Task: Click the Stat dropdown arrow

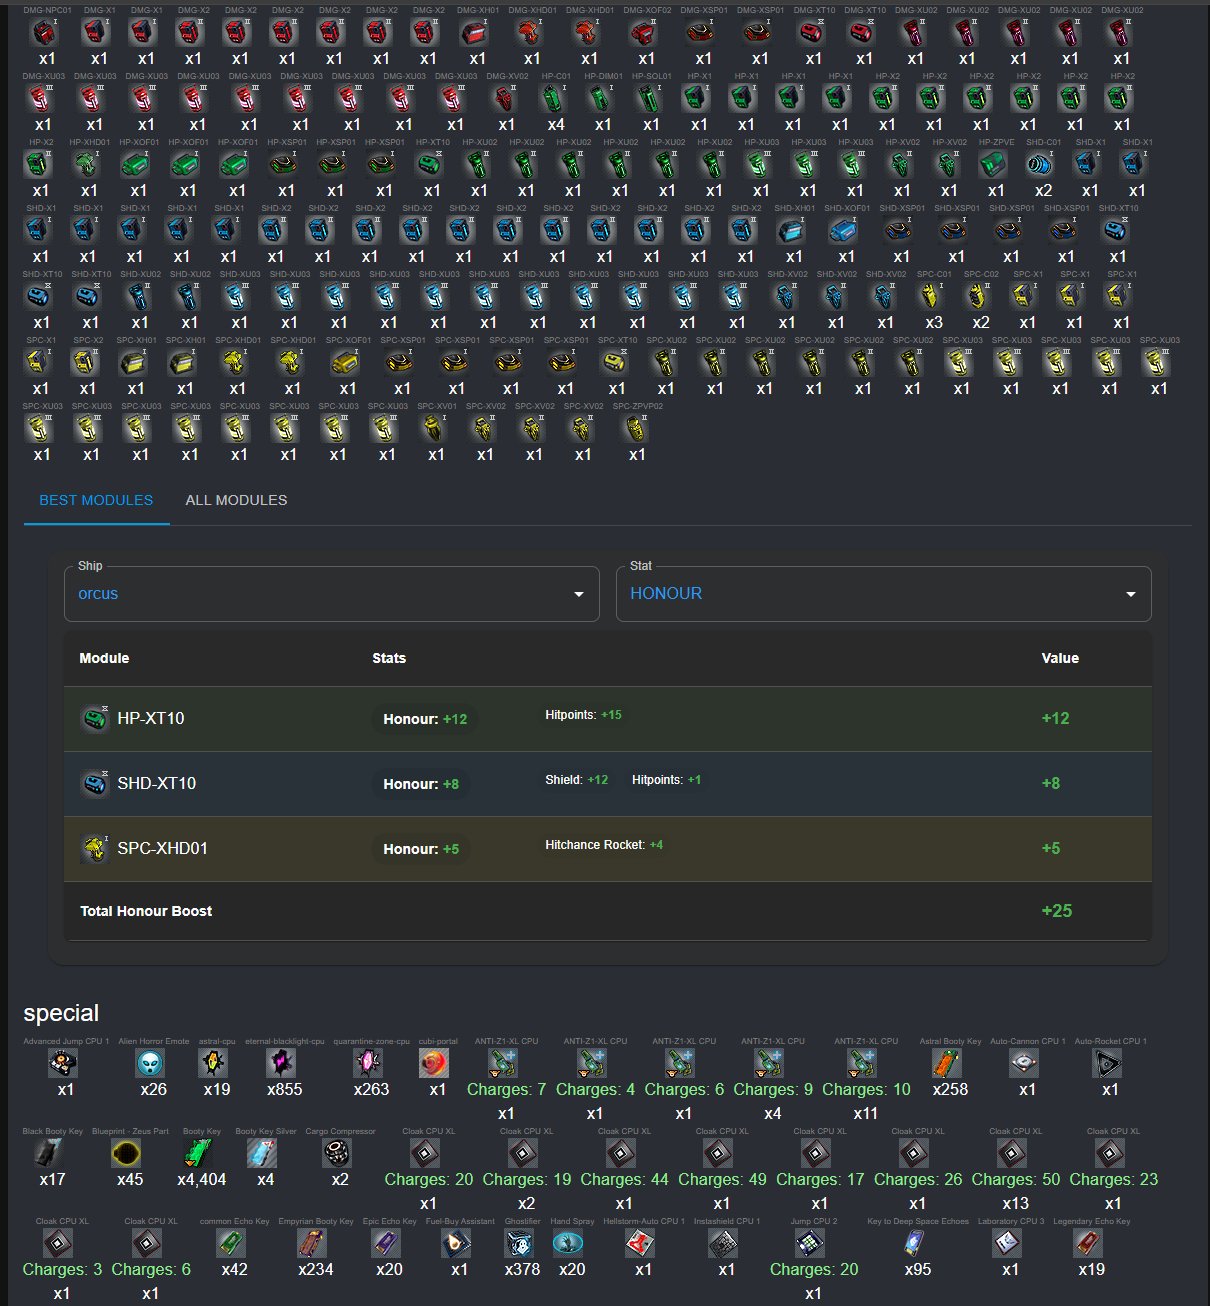Action: pos(1130,594)
